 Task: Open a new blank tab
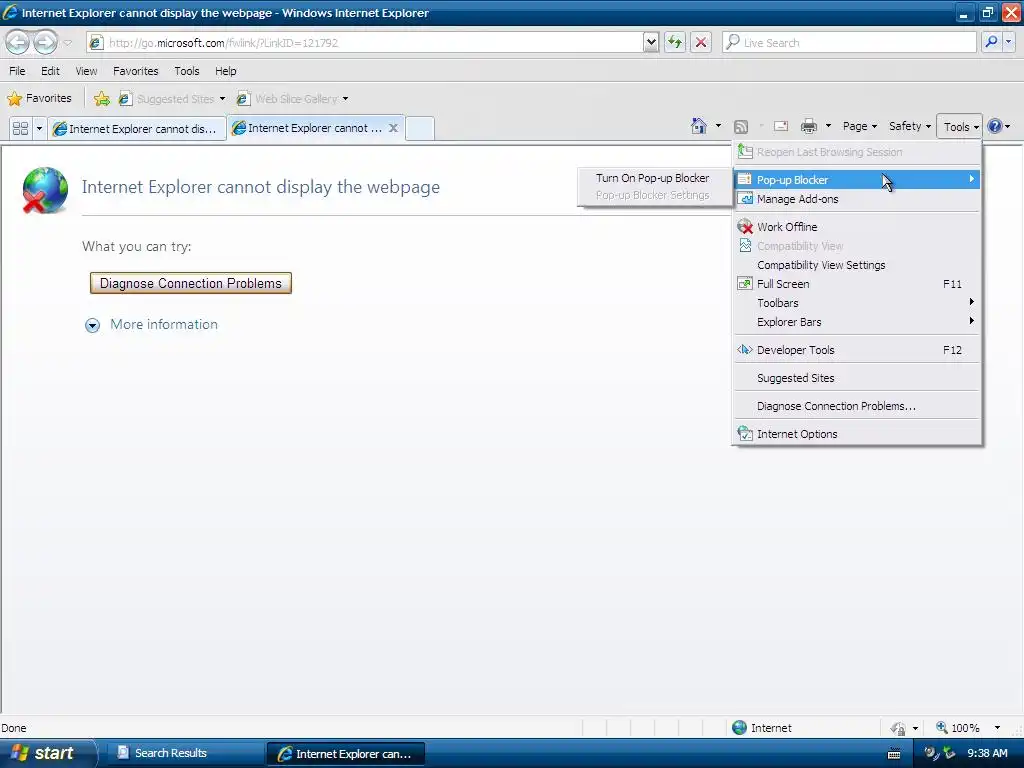pyautogui.click(x=420, y=128)
